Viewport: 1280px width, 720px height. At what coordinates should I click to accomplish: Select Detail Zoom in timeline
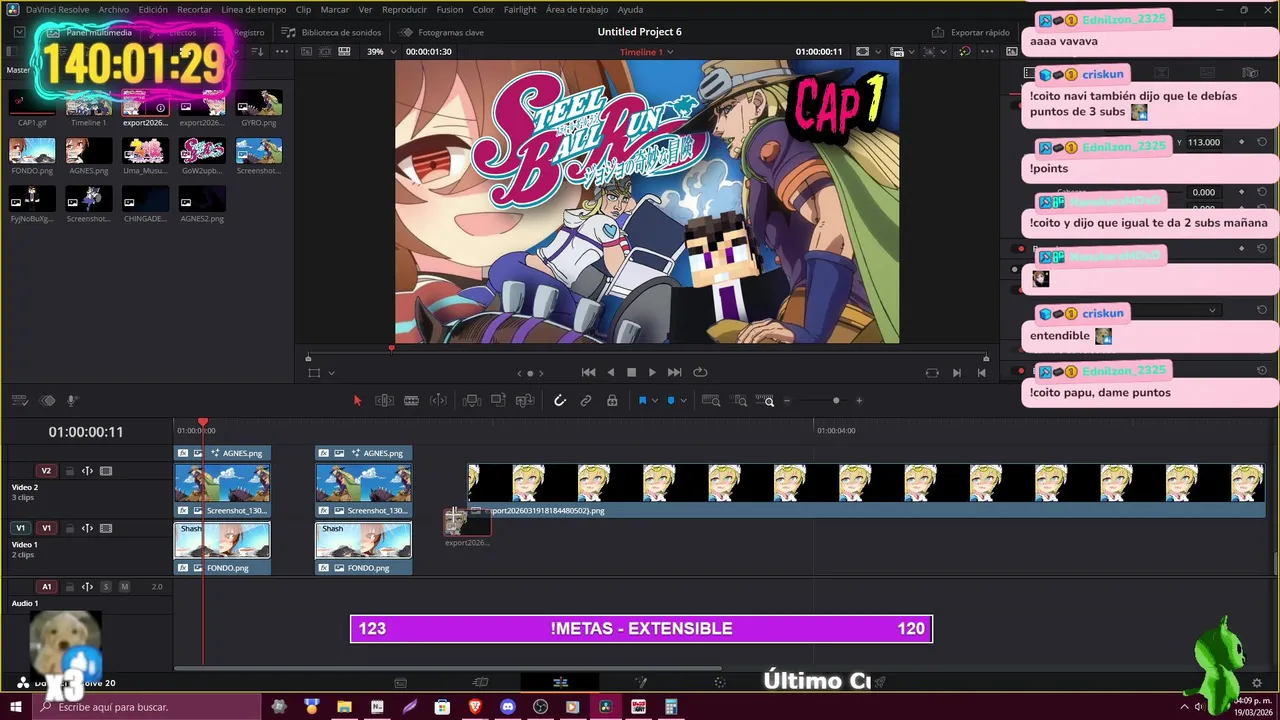click(x=740, y=401)
